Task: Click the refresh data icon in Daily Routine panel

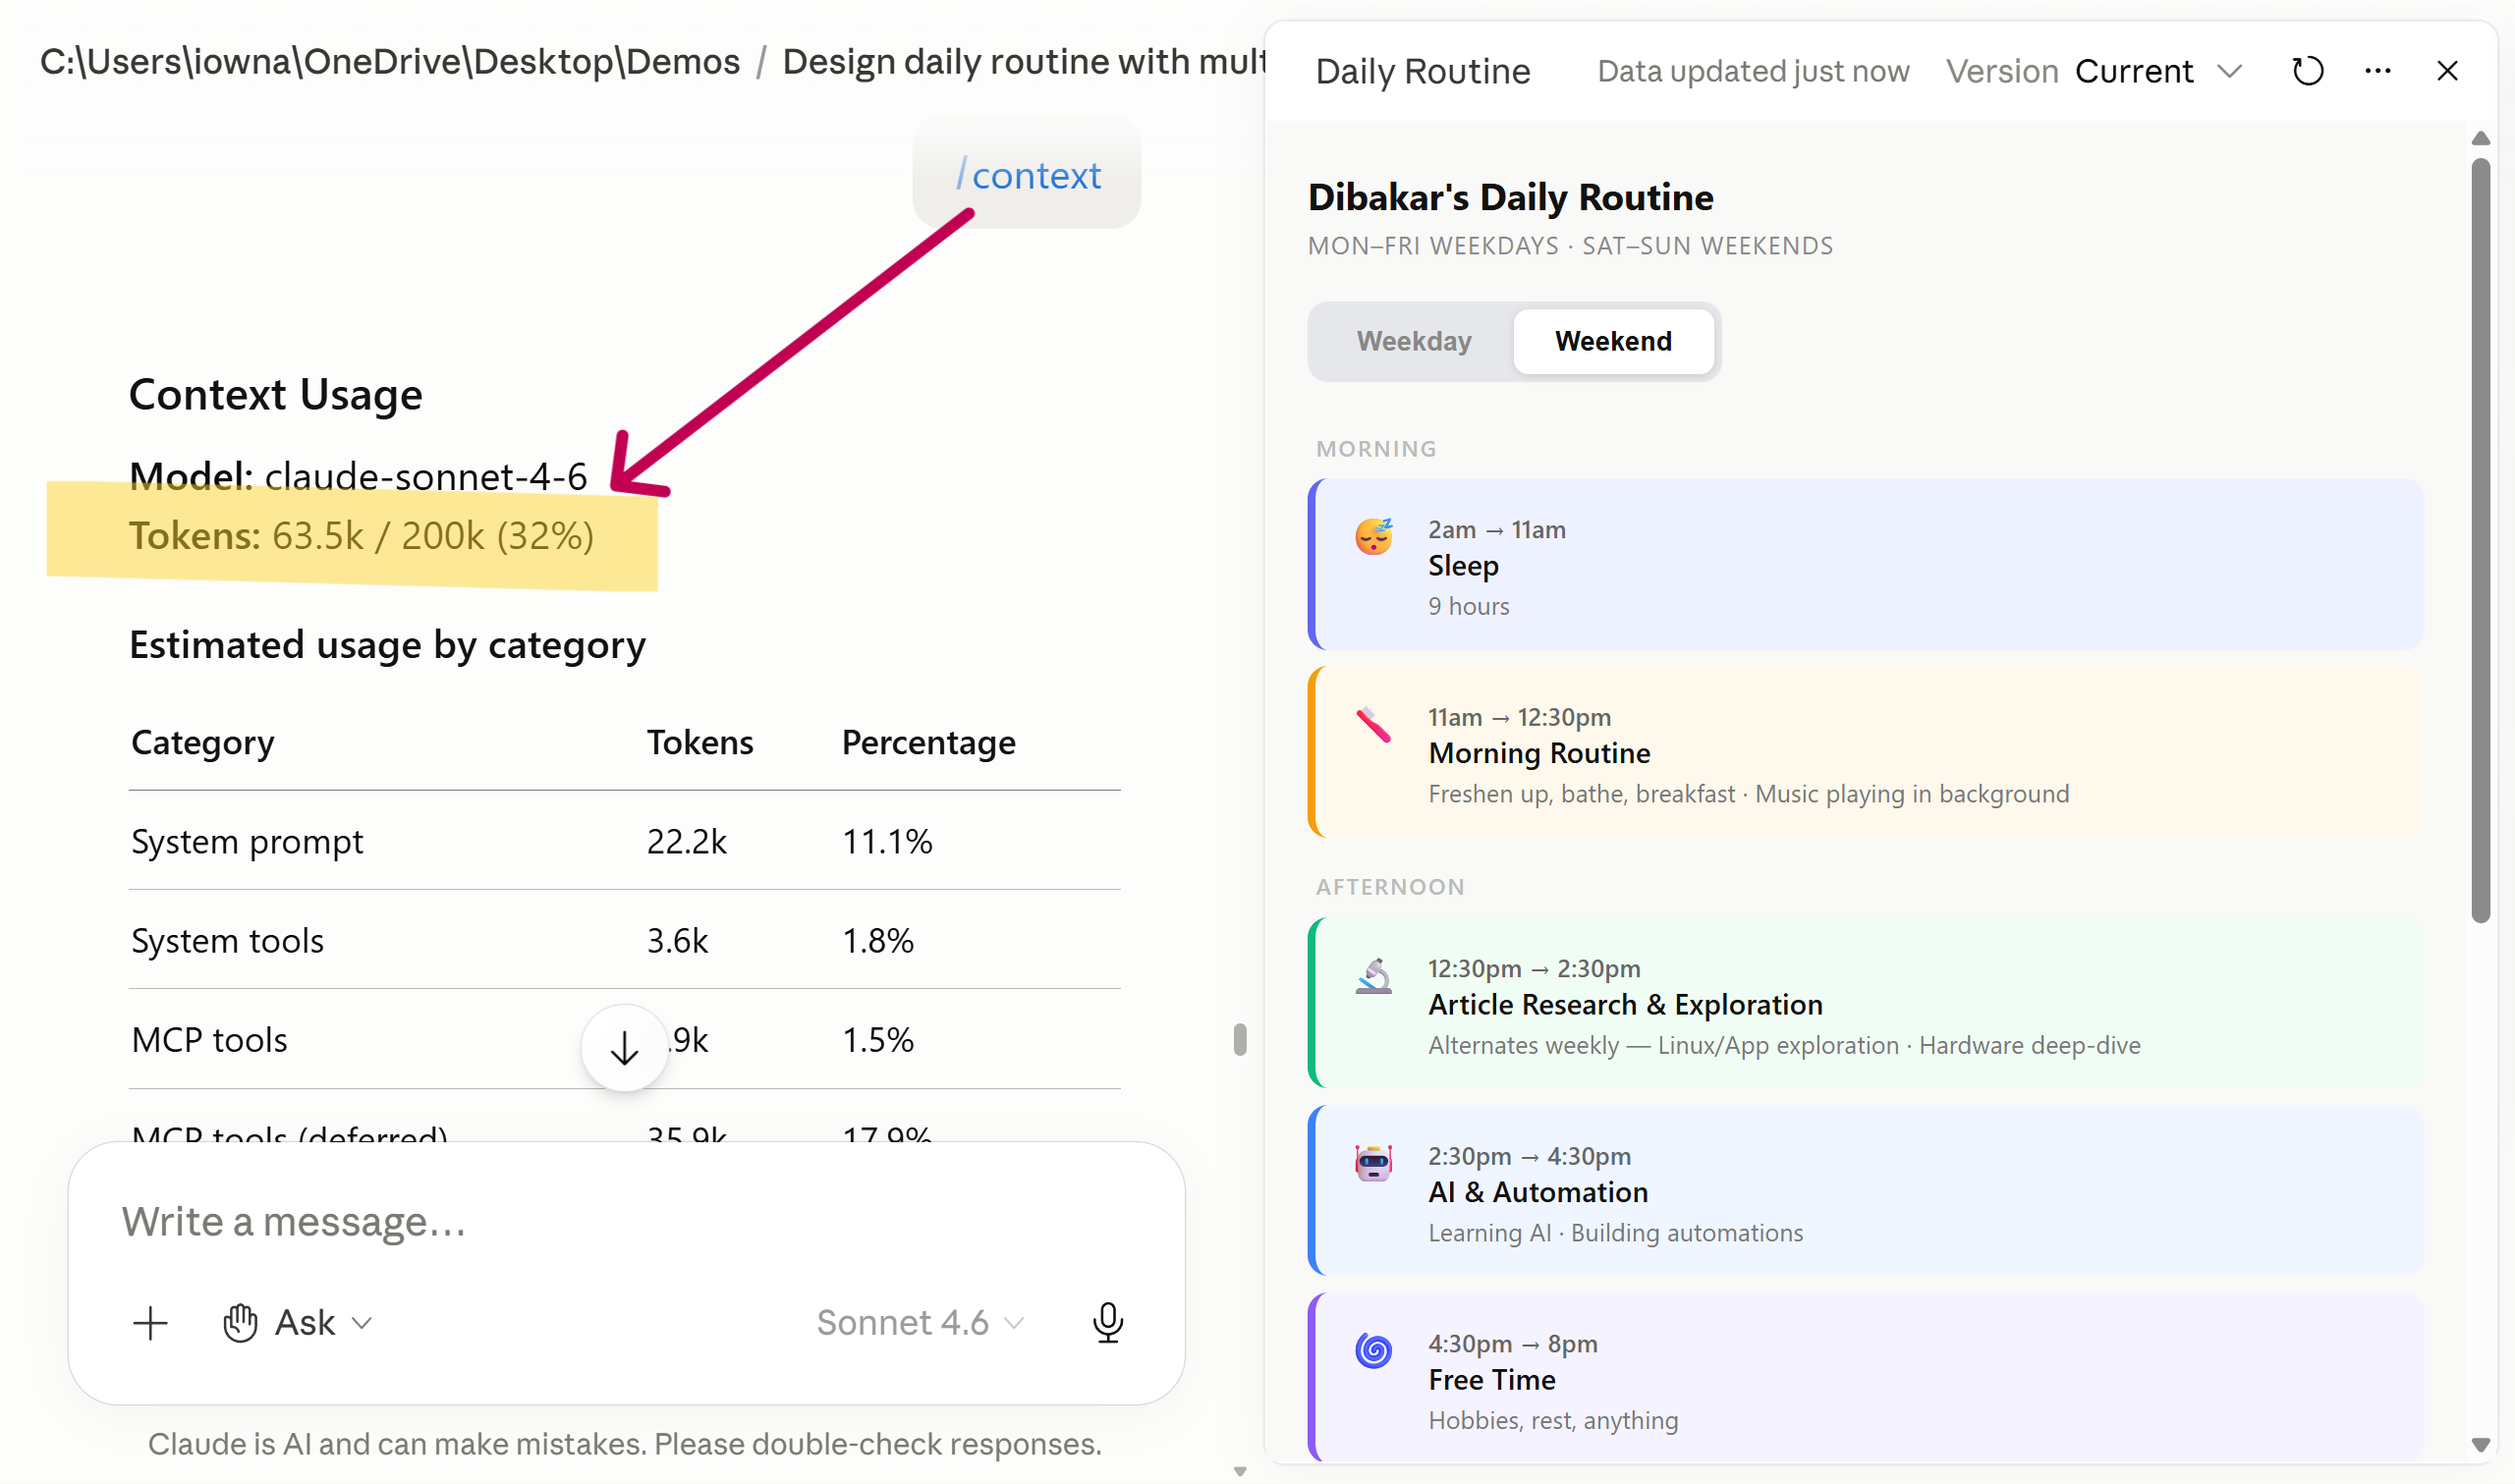Action: pos(2307,71)
